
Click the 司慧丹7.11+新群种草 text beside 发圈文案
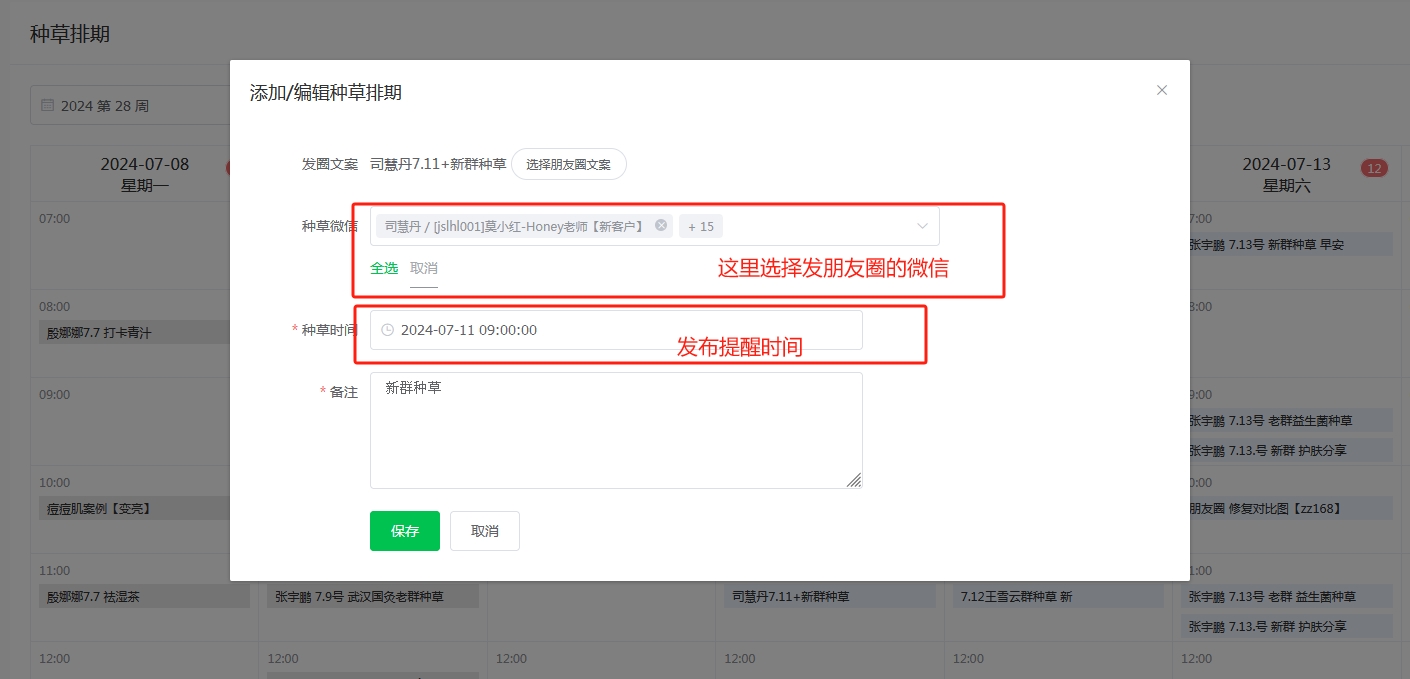tap(438, 164)
